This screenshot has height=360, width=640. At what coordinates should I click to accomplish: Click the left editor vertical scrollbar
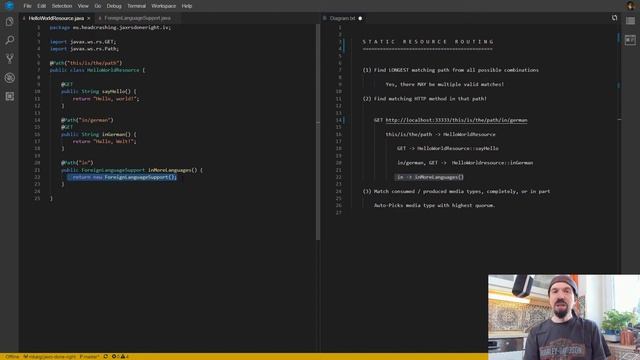point(318,132)
